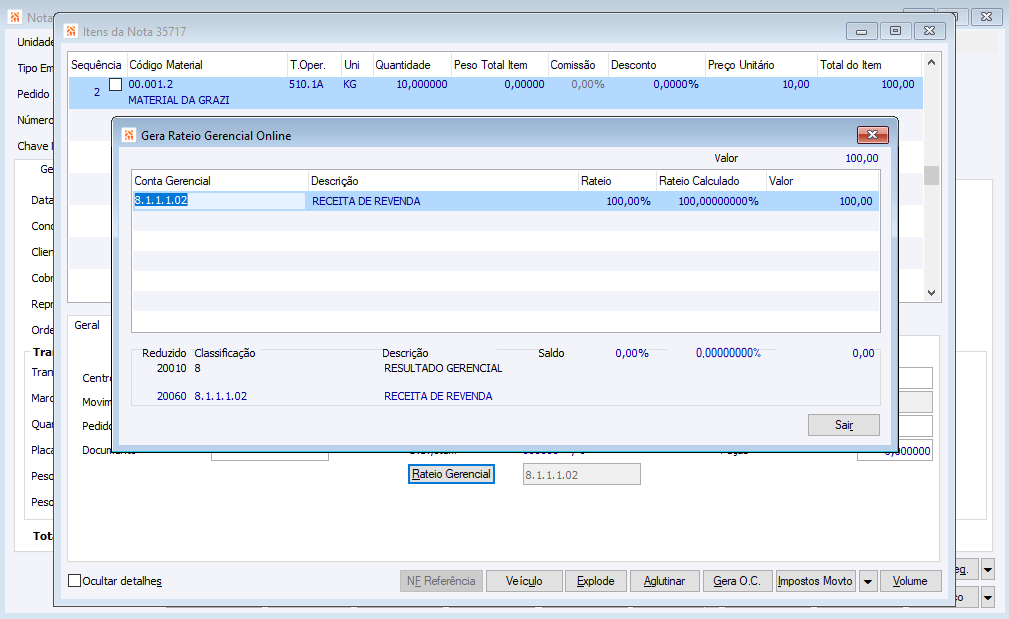Maximize the Itens da Nota window
The width and height of the screenshot is (1009, 619).
[895, 31]
